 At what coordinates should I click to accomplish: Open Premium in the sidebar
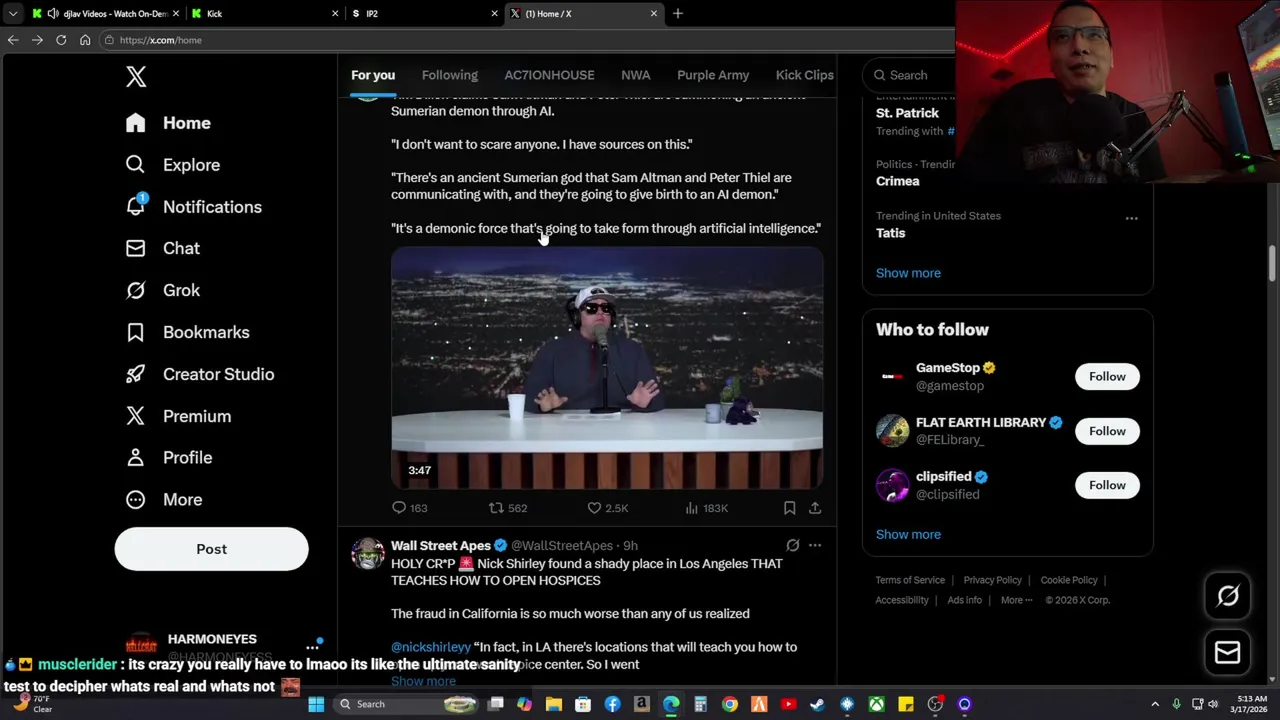click(177, 416)
